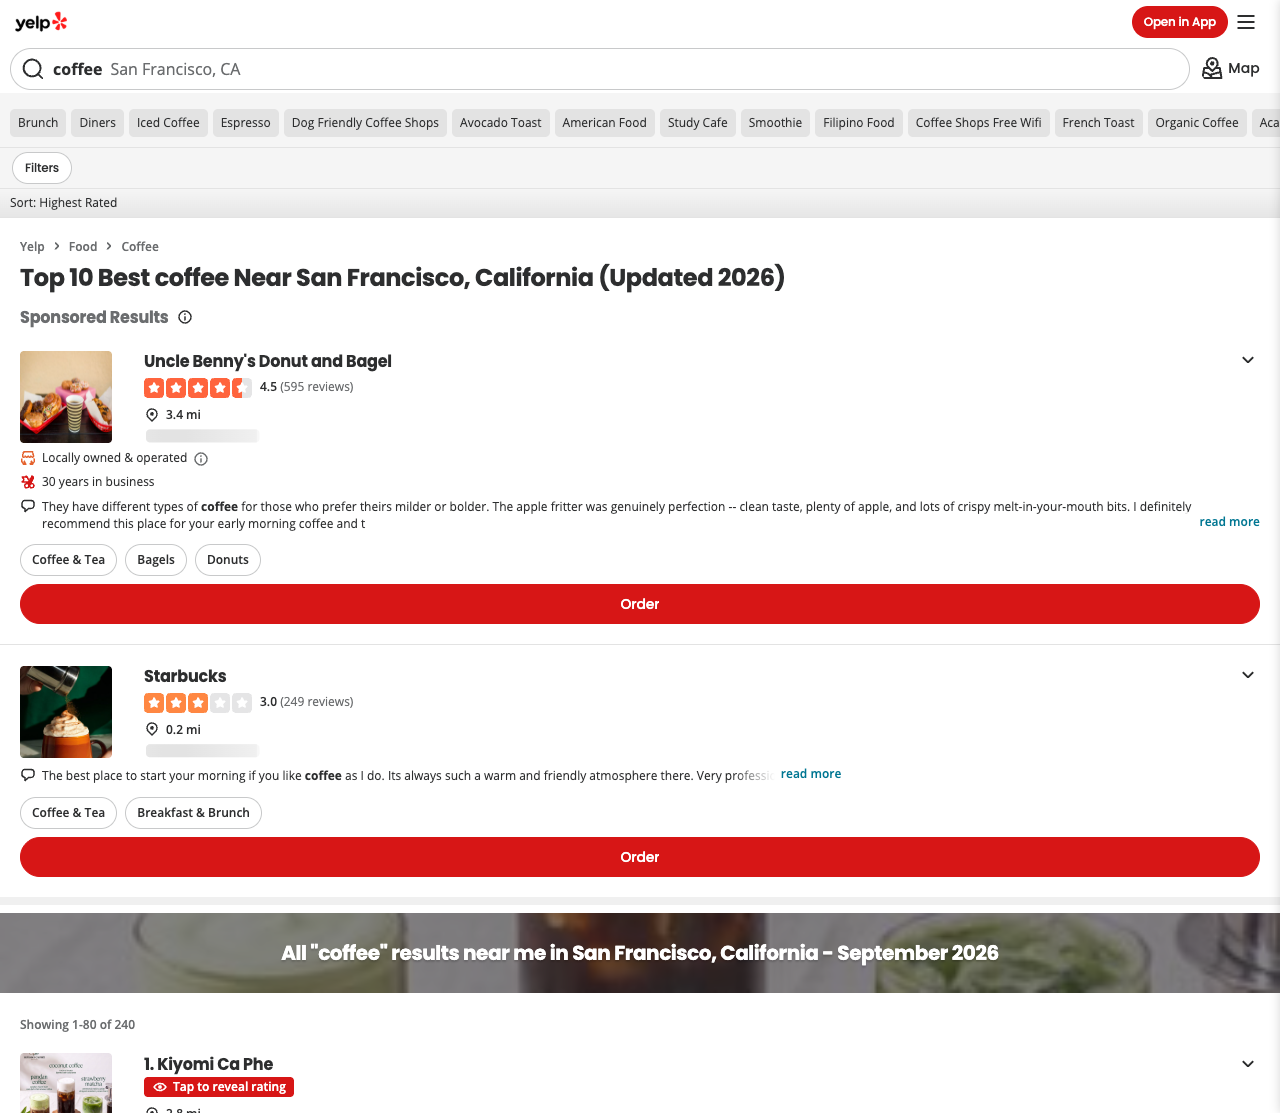Click Uncle Benny's star rating
This screenshot has height=1113, width=1280.
(198, 388)
